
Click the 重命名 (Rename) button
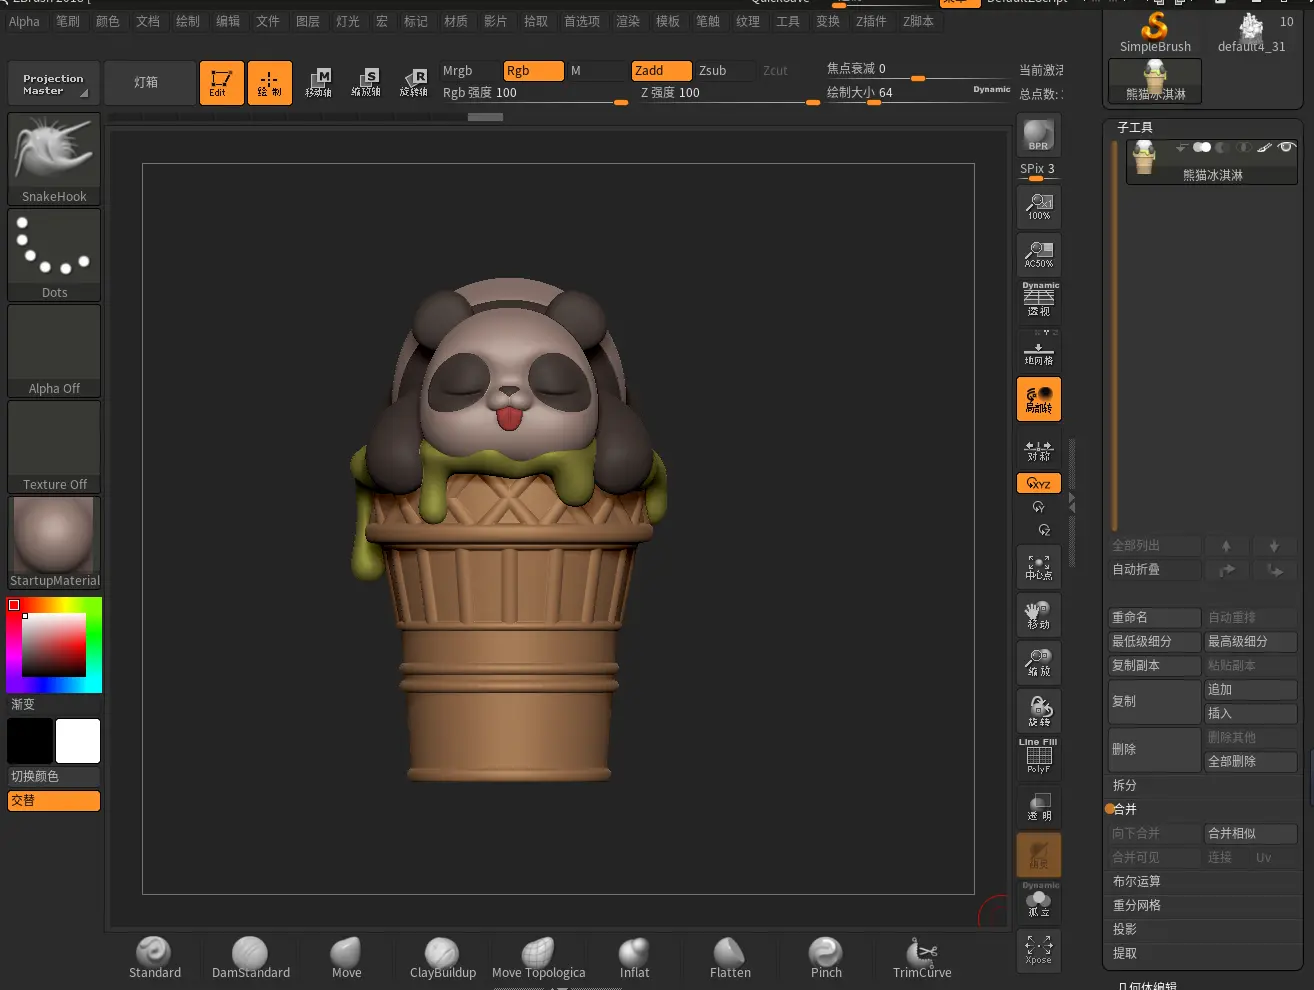(1153, 617)
